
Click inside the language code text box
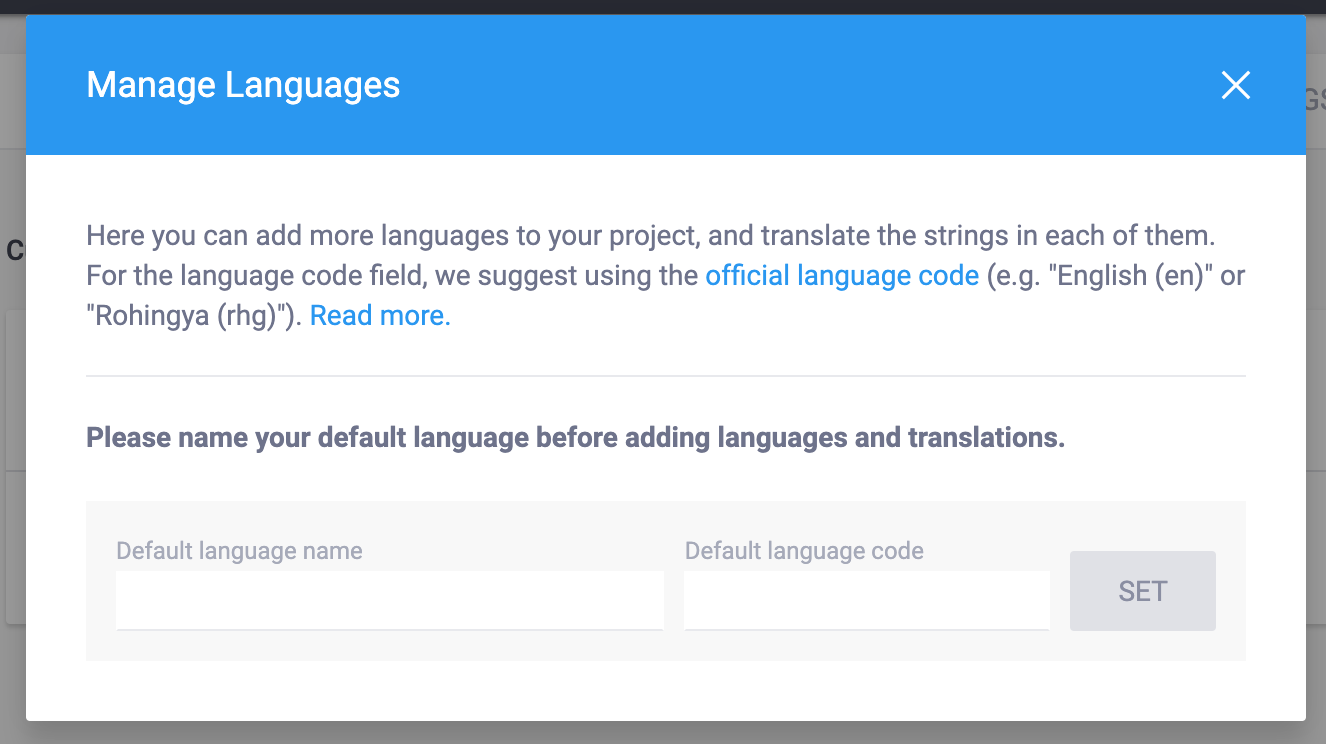(866, 600)
